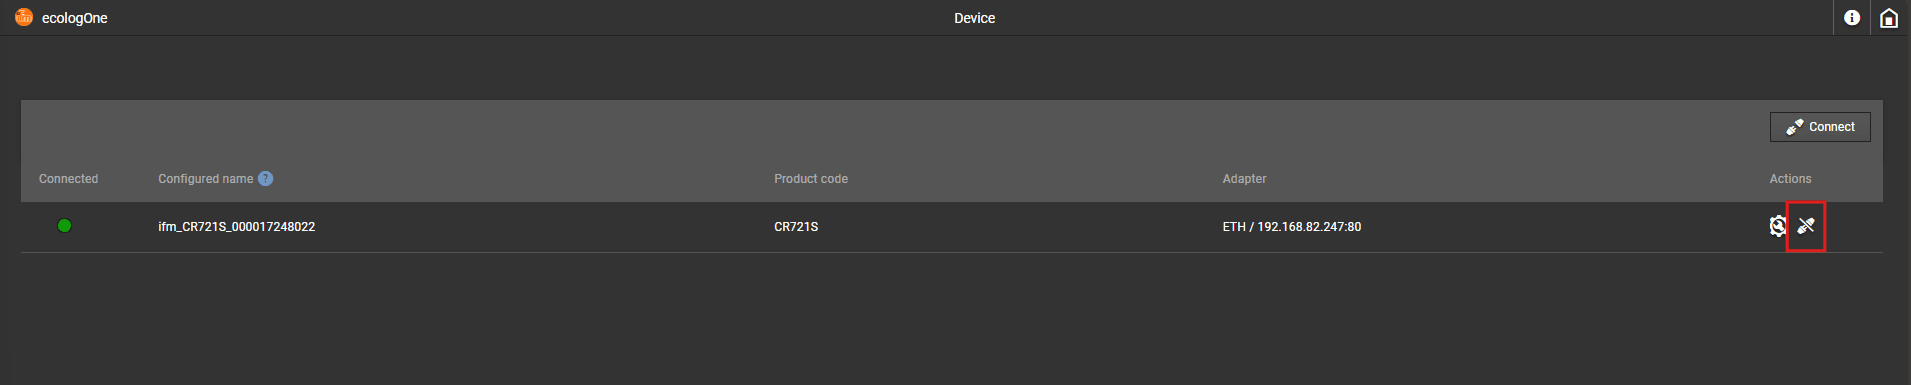
Task: Click the Product code column header
Action: (x=811, y=179)
